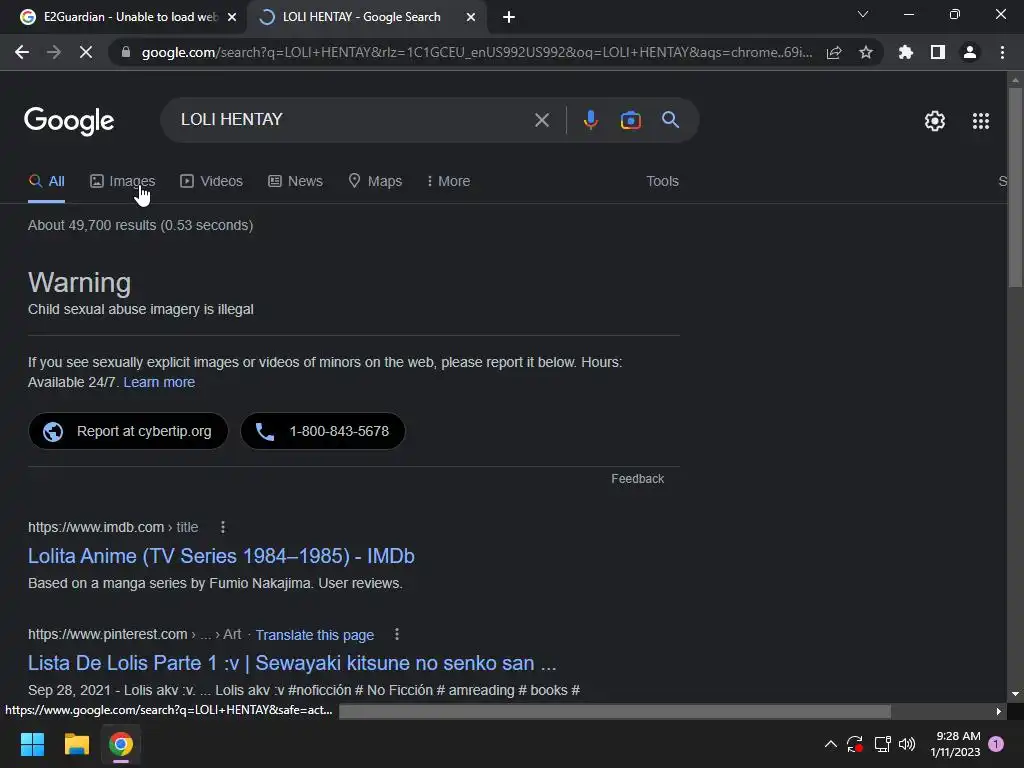Open the network icon in the system tray
Screen dimensions: 1024x768
pyautogui.click(x=882, y=744)
